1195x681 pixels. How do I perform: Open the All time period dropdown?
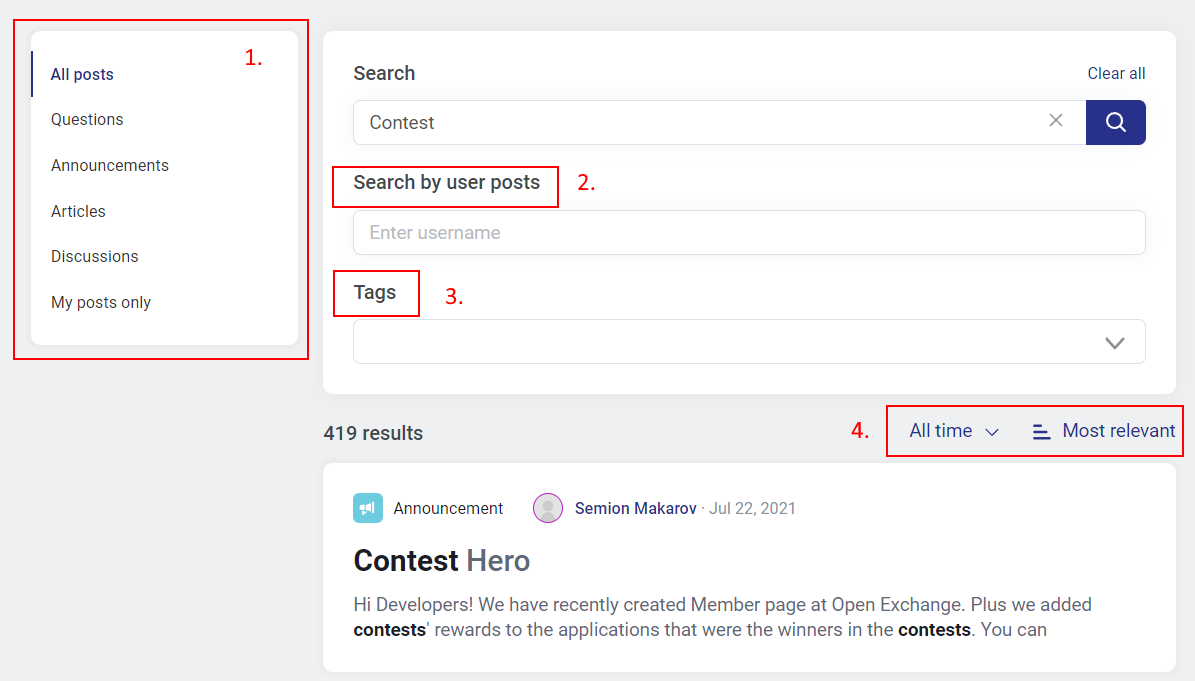click(x=953, y=431)
